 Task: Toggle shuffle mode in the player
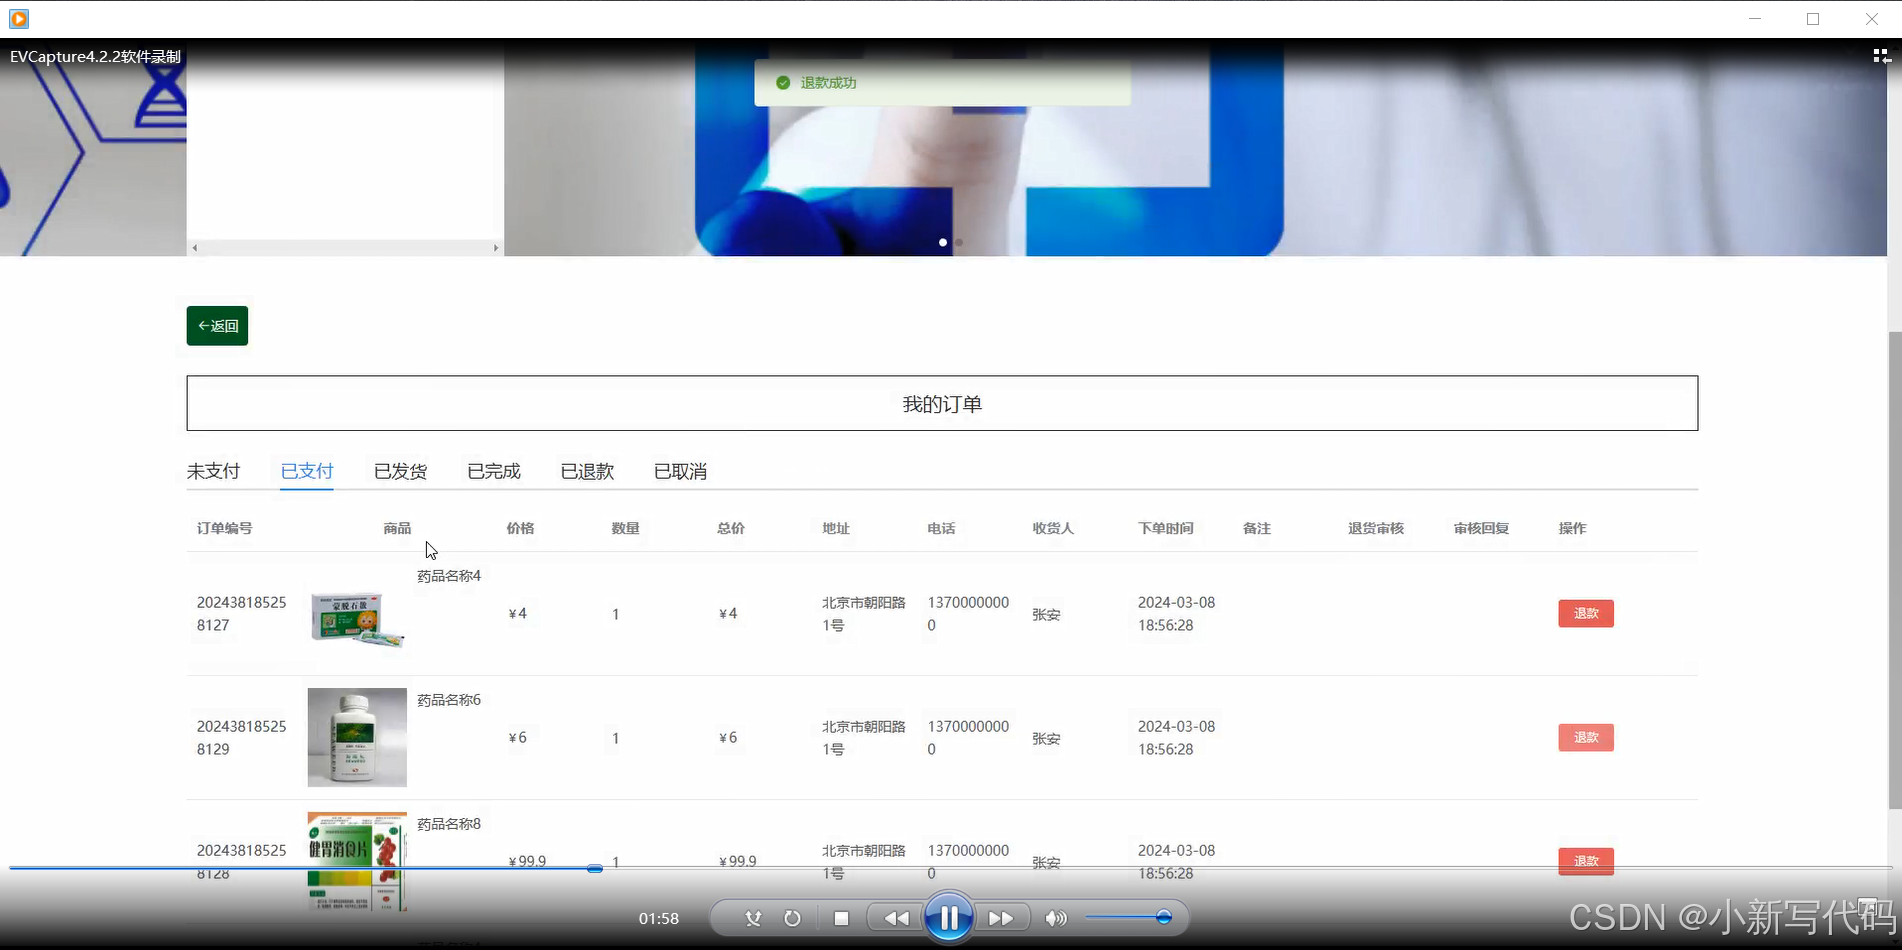coord(753,918)
